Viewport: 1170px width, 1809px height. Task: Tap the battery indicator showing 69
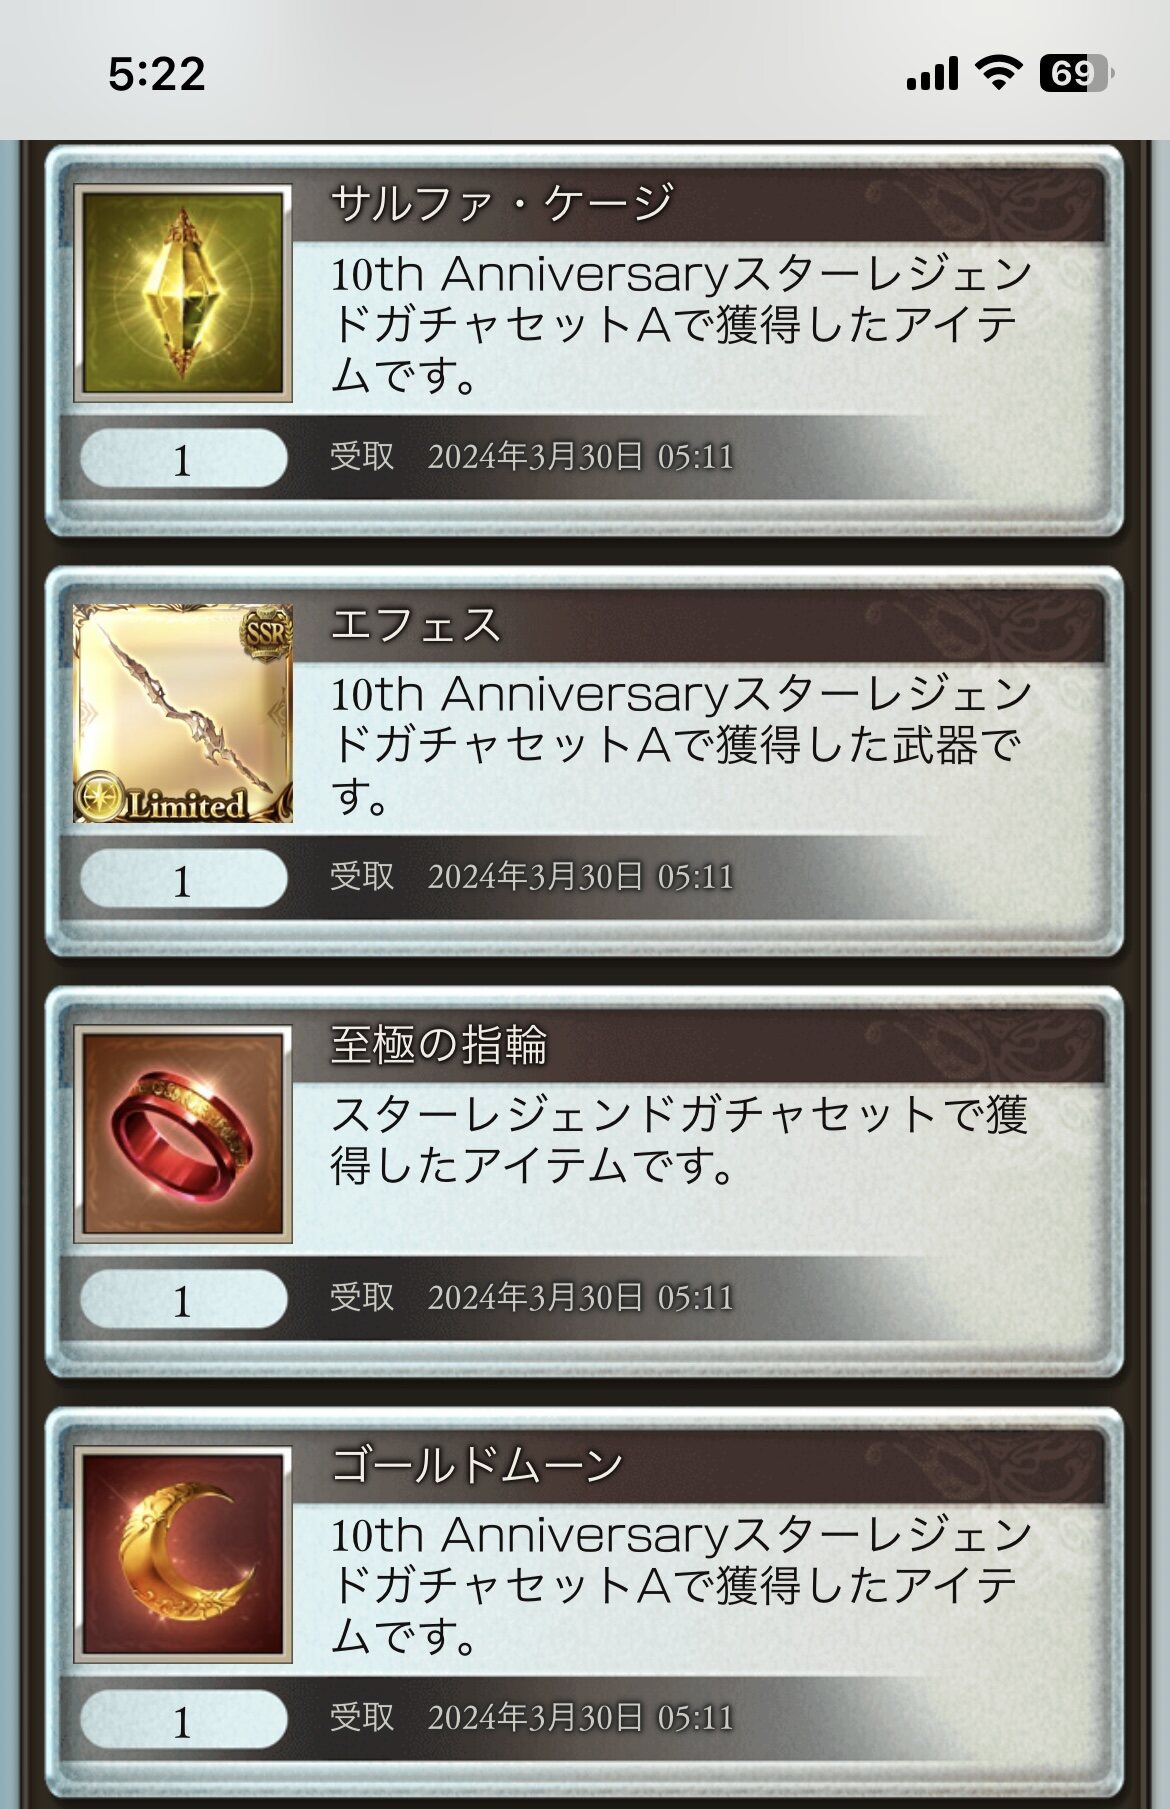click(1077, 73)
